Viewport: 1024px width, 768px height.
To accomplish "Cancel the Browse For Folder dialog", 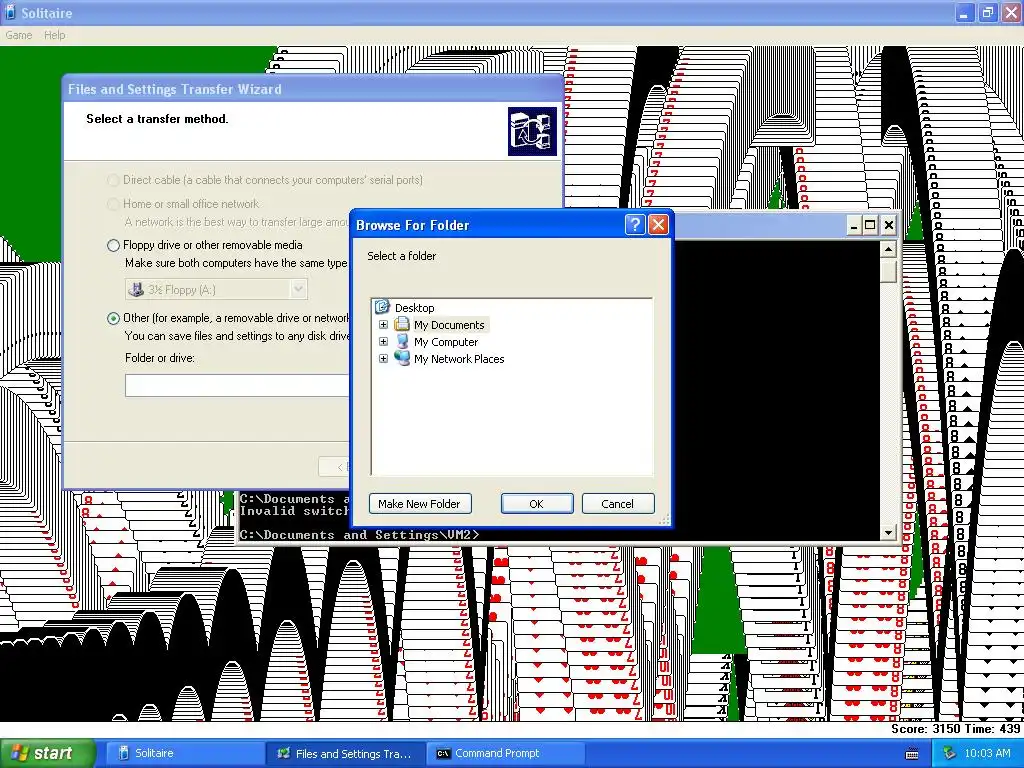I will pos(617,504).
